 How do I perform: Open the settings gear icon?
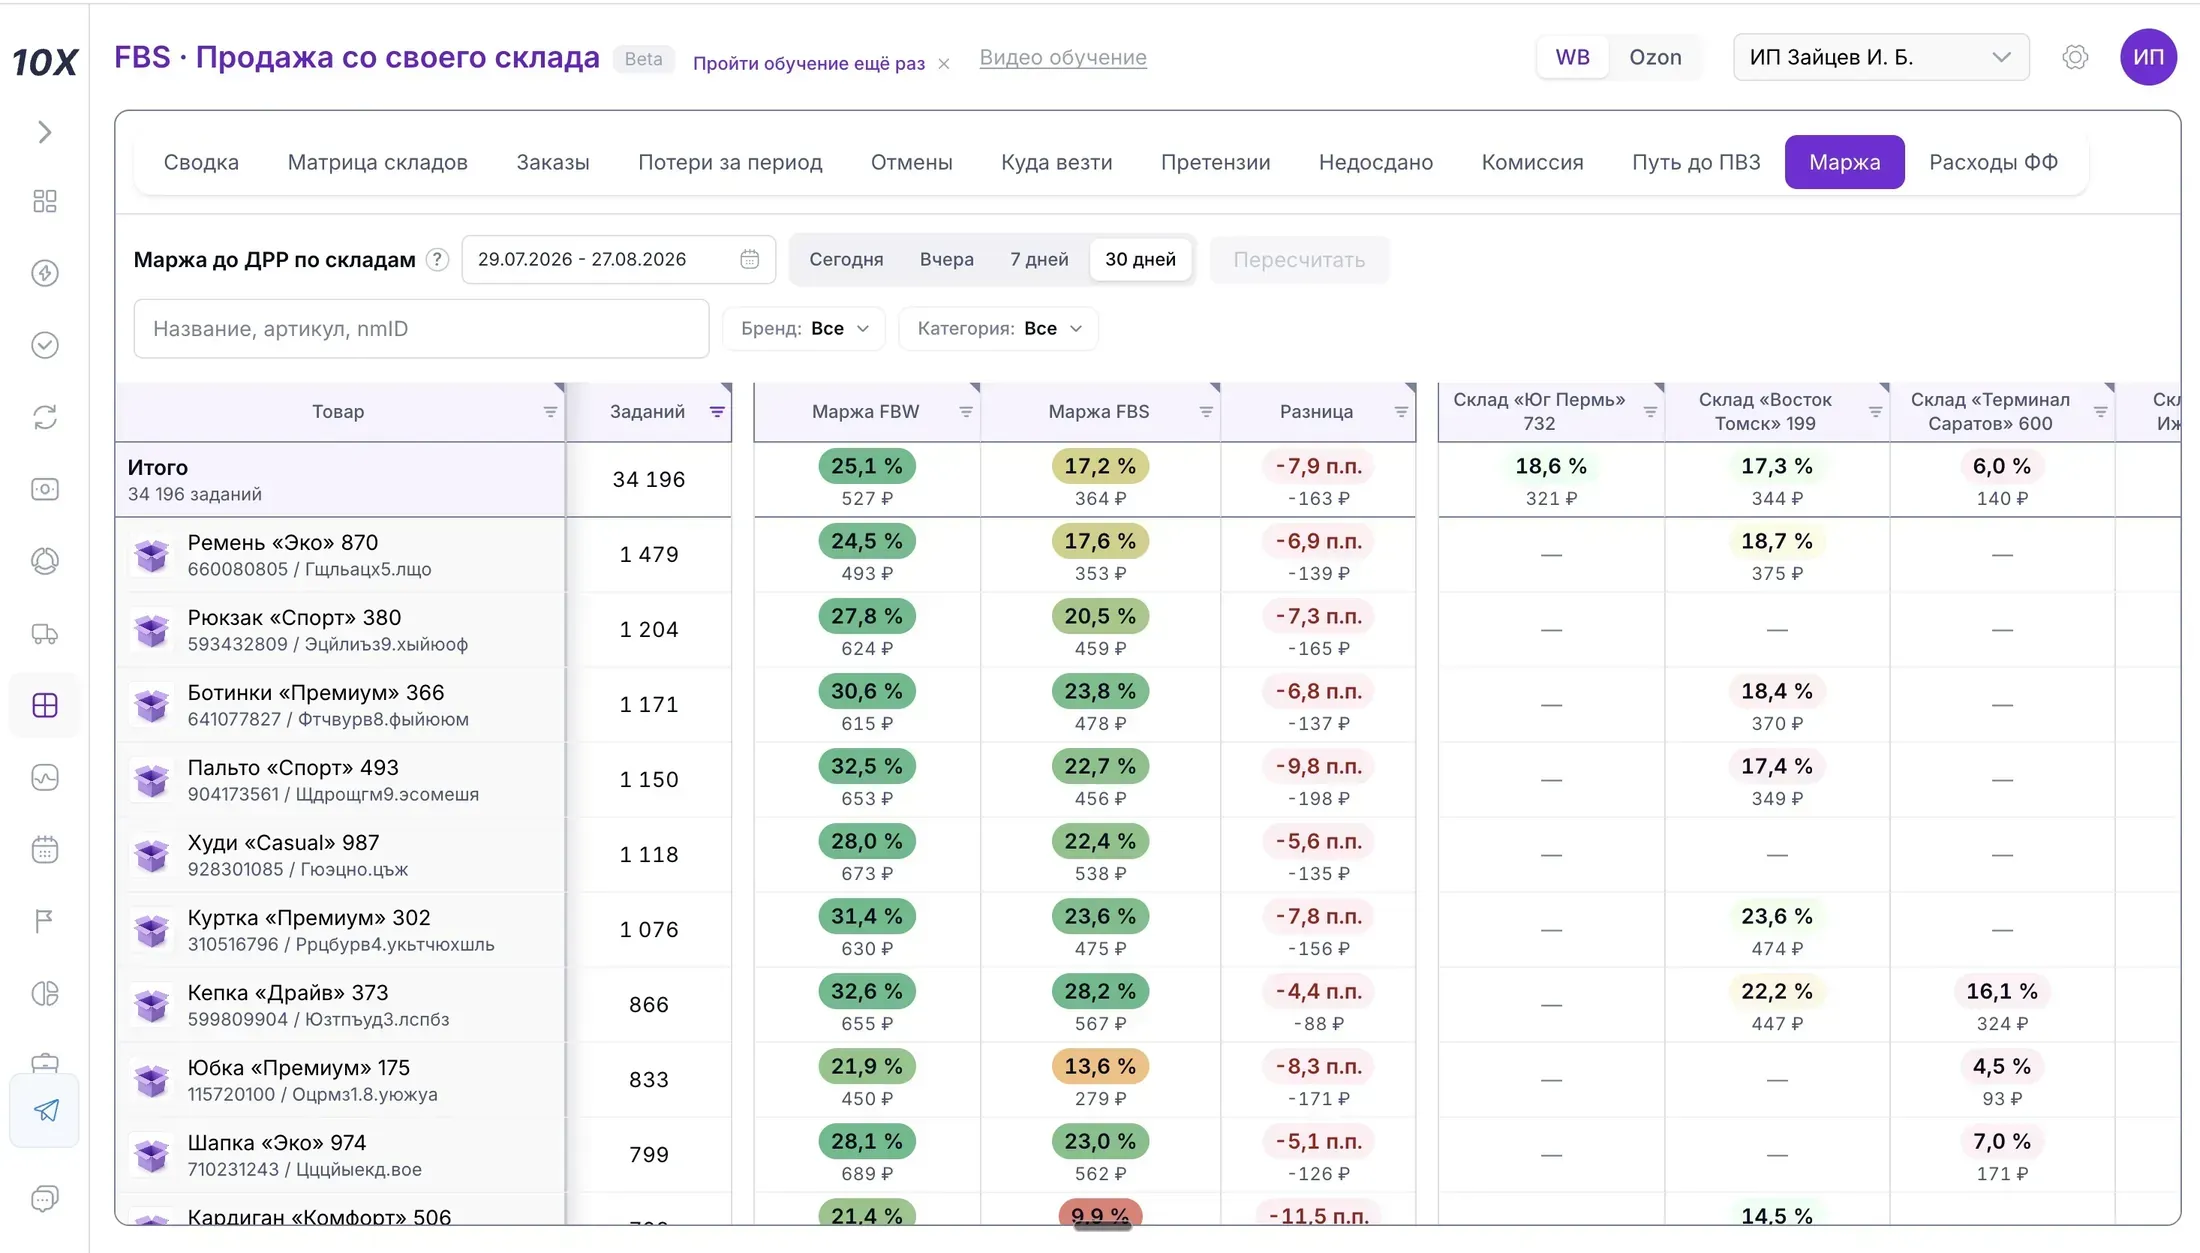(2075, 57)
